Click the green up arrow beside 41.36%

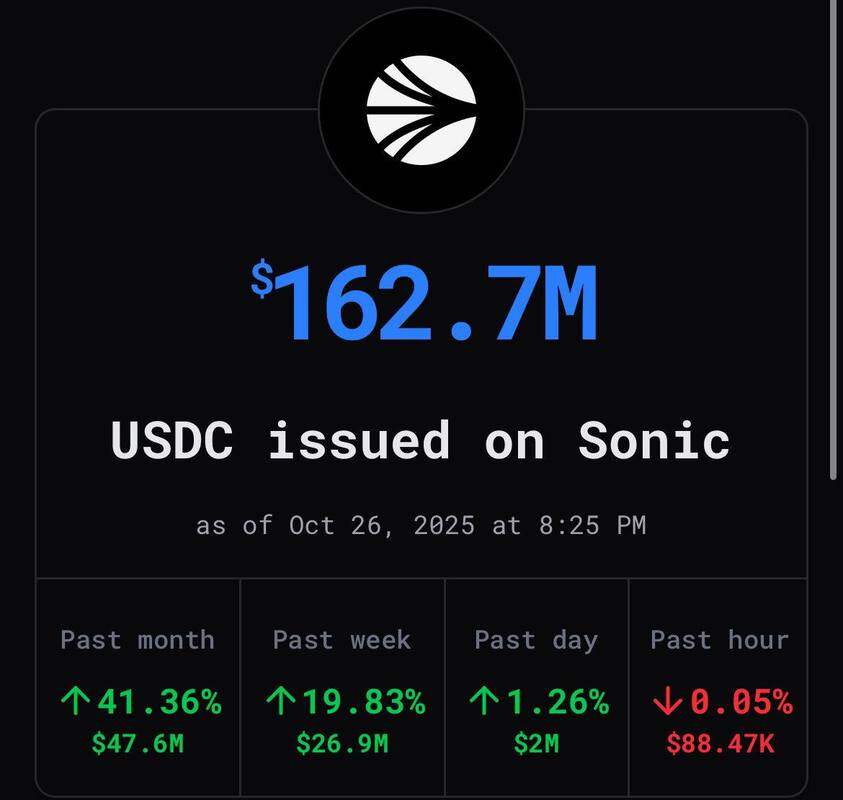coord(75,703)
